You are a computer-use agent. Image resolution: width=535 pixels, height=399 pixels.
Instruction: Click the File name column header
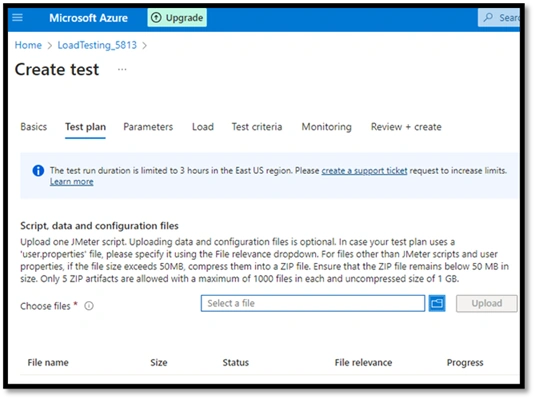click(x=48, y=362)
